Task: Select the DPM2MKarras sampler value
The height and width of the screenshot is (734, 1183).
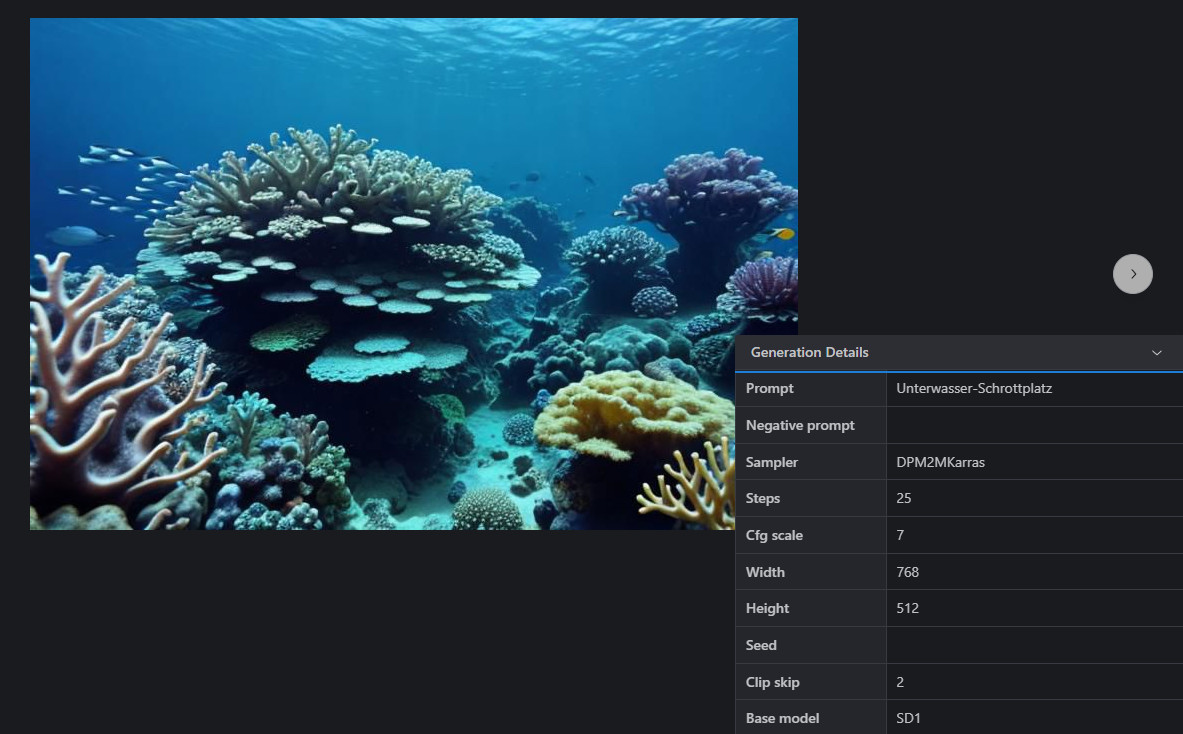Action: click(940, 462)
